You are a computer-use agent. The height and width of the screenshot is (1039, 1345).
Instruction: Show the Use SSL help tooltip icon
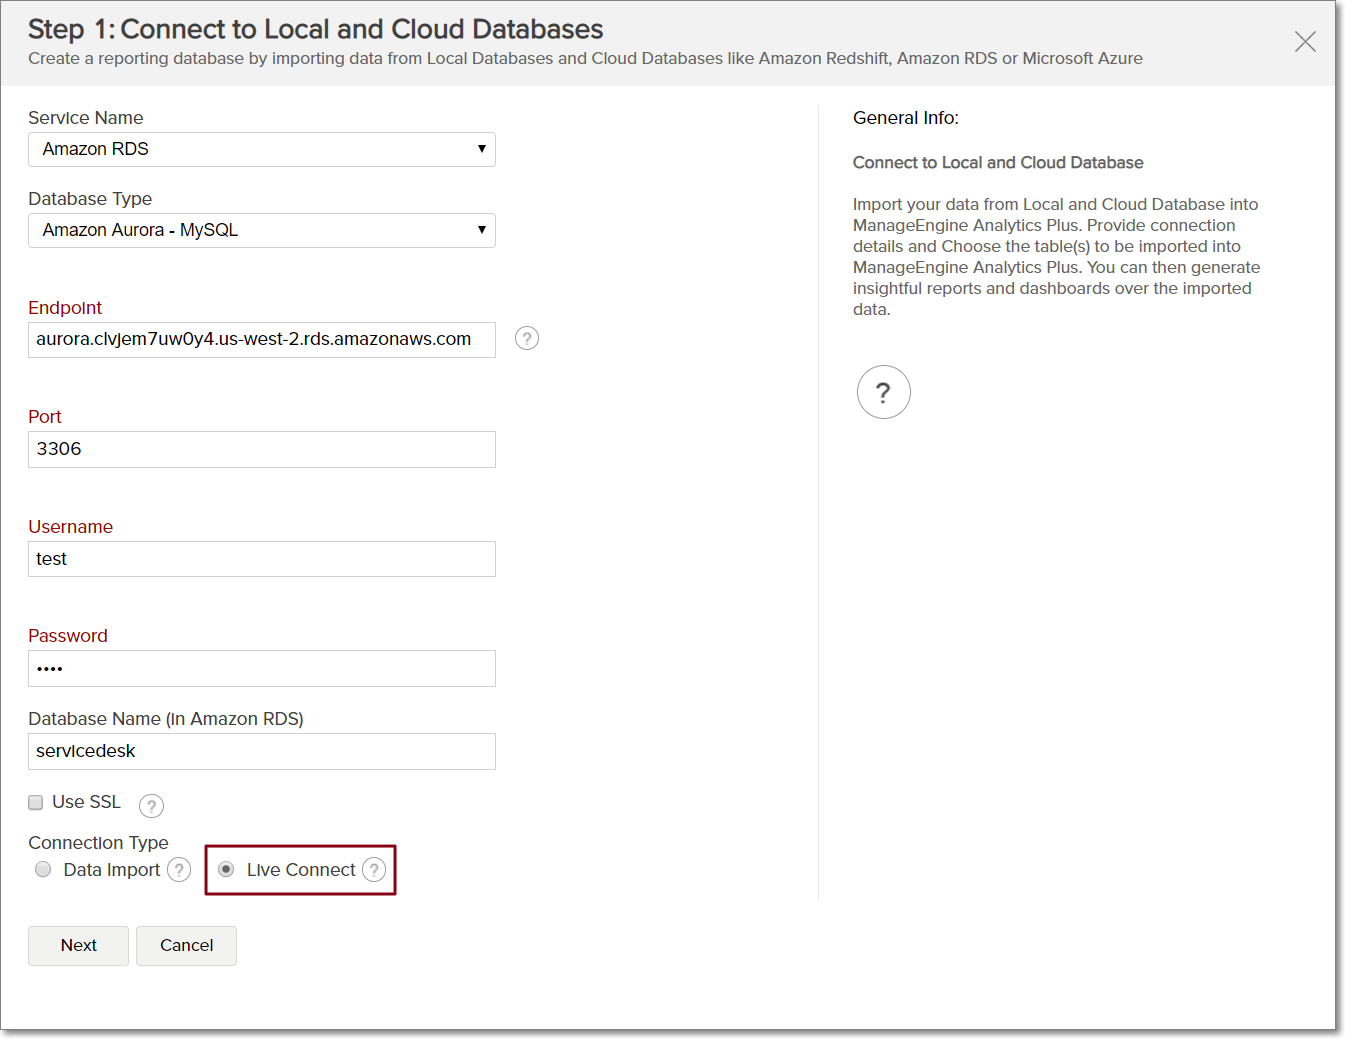(151, 805)
